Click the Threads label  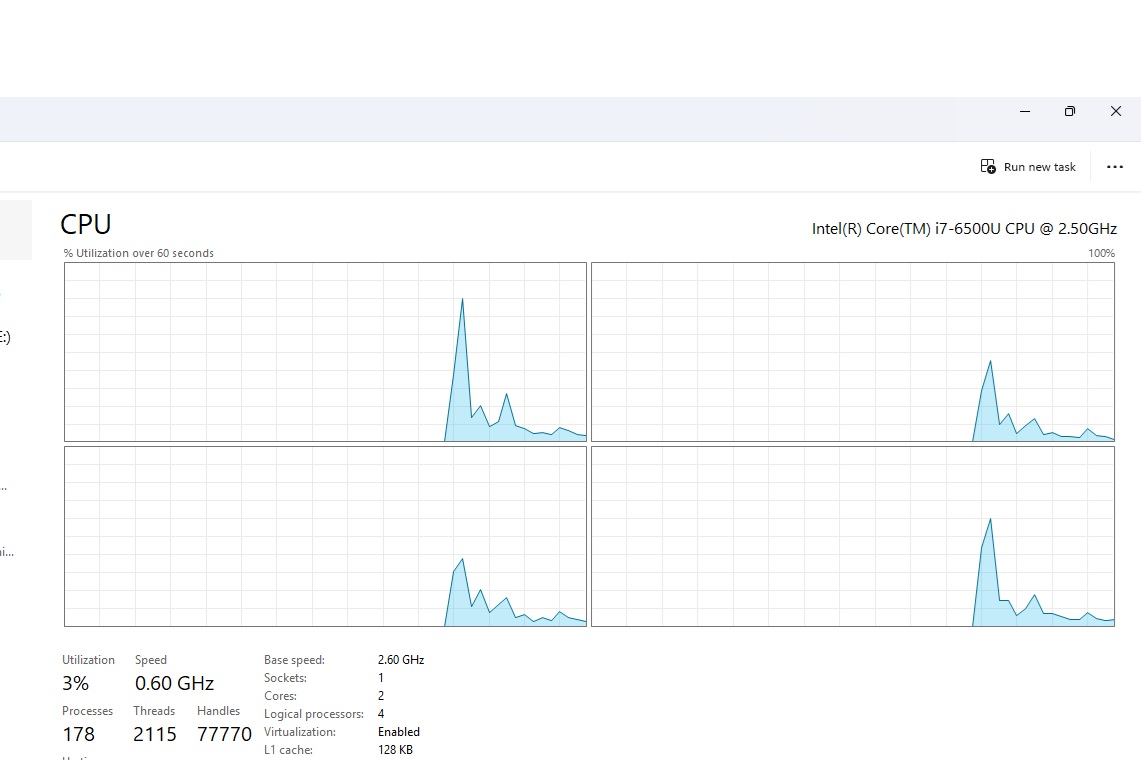154,710
